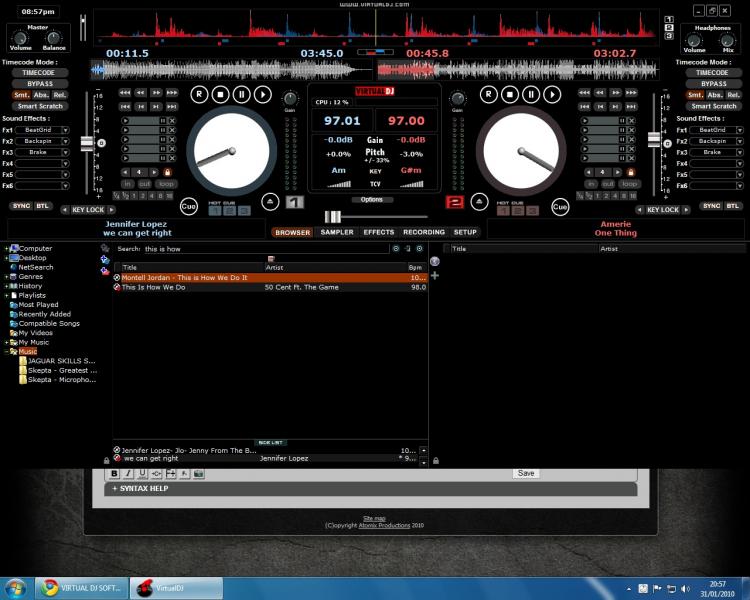Select deck 1 indicator
750x600 pixels.
pyautogui.click(x=295, y=202)
